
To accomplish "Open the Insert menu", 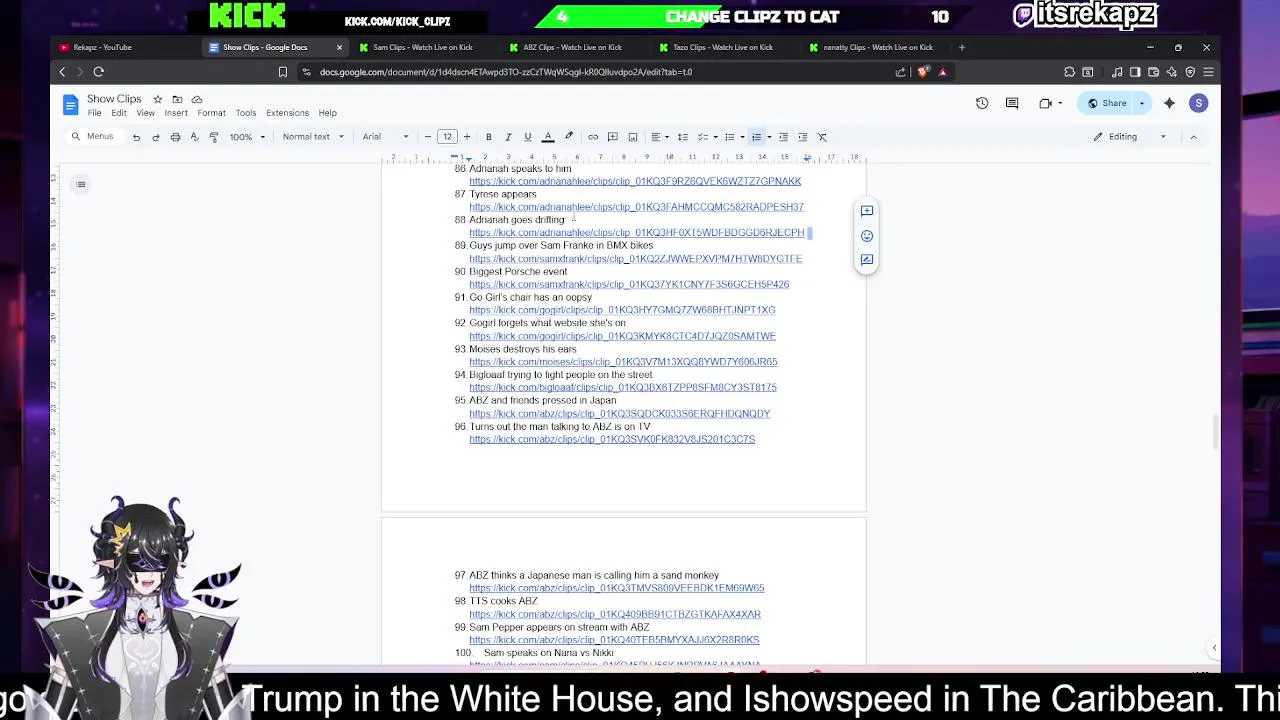I will pyautogui.click(x=176, y=113).
